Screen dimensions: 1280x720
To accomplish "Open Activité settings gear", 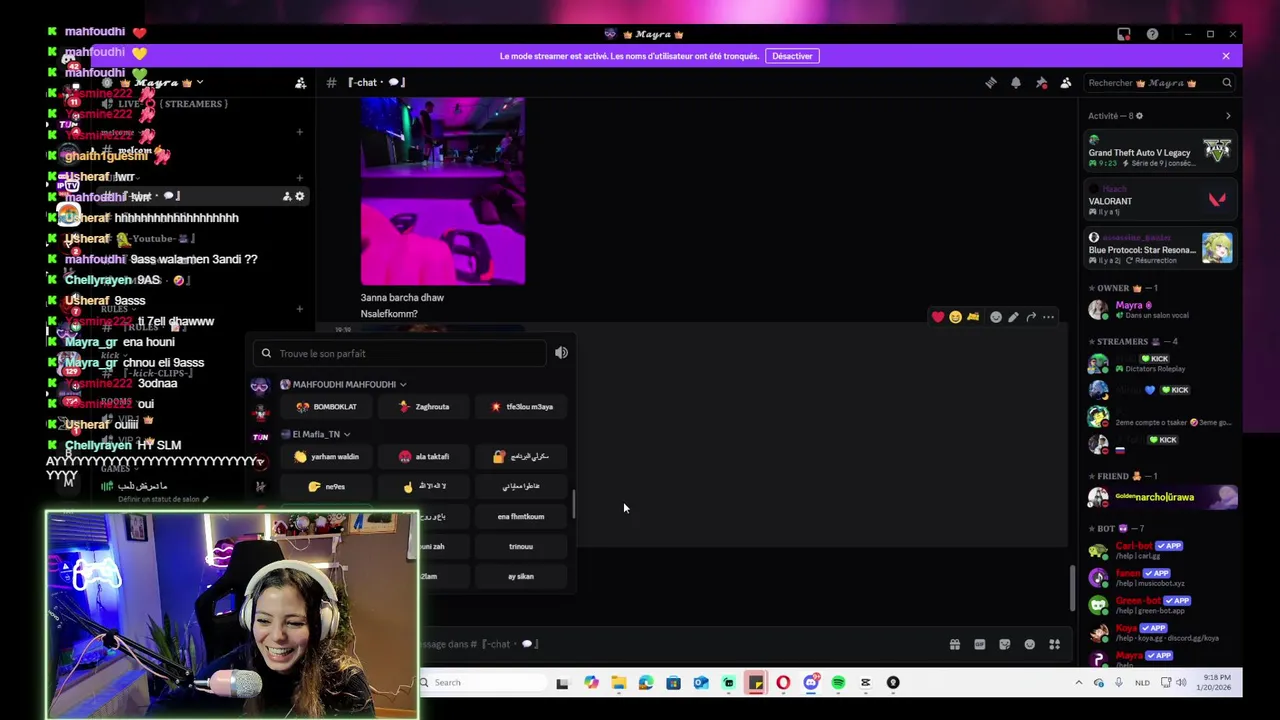I will [x=1139, y=116].
